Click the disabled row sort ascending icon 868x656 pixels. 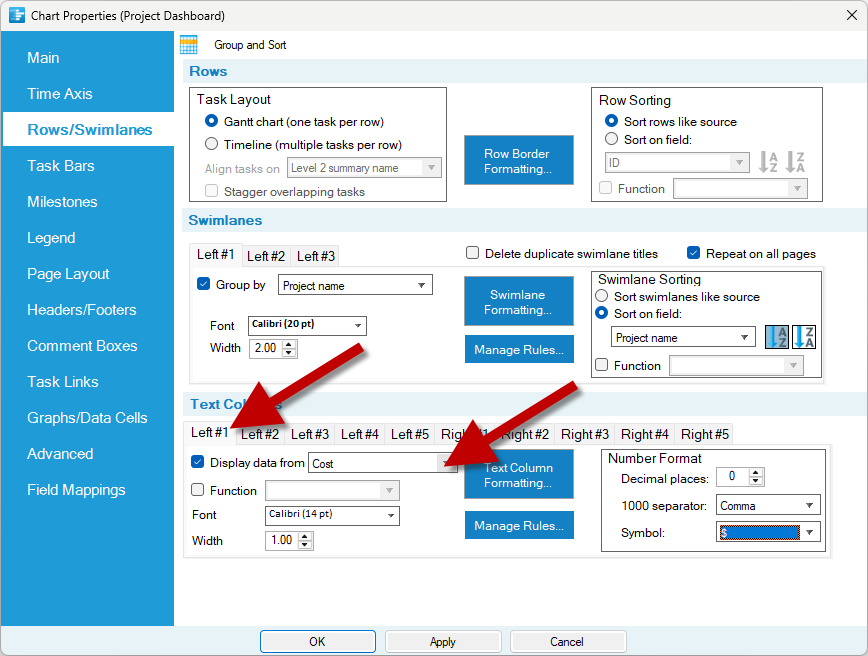point(768,162)
